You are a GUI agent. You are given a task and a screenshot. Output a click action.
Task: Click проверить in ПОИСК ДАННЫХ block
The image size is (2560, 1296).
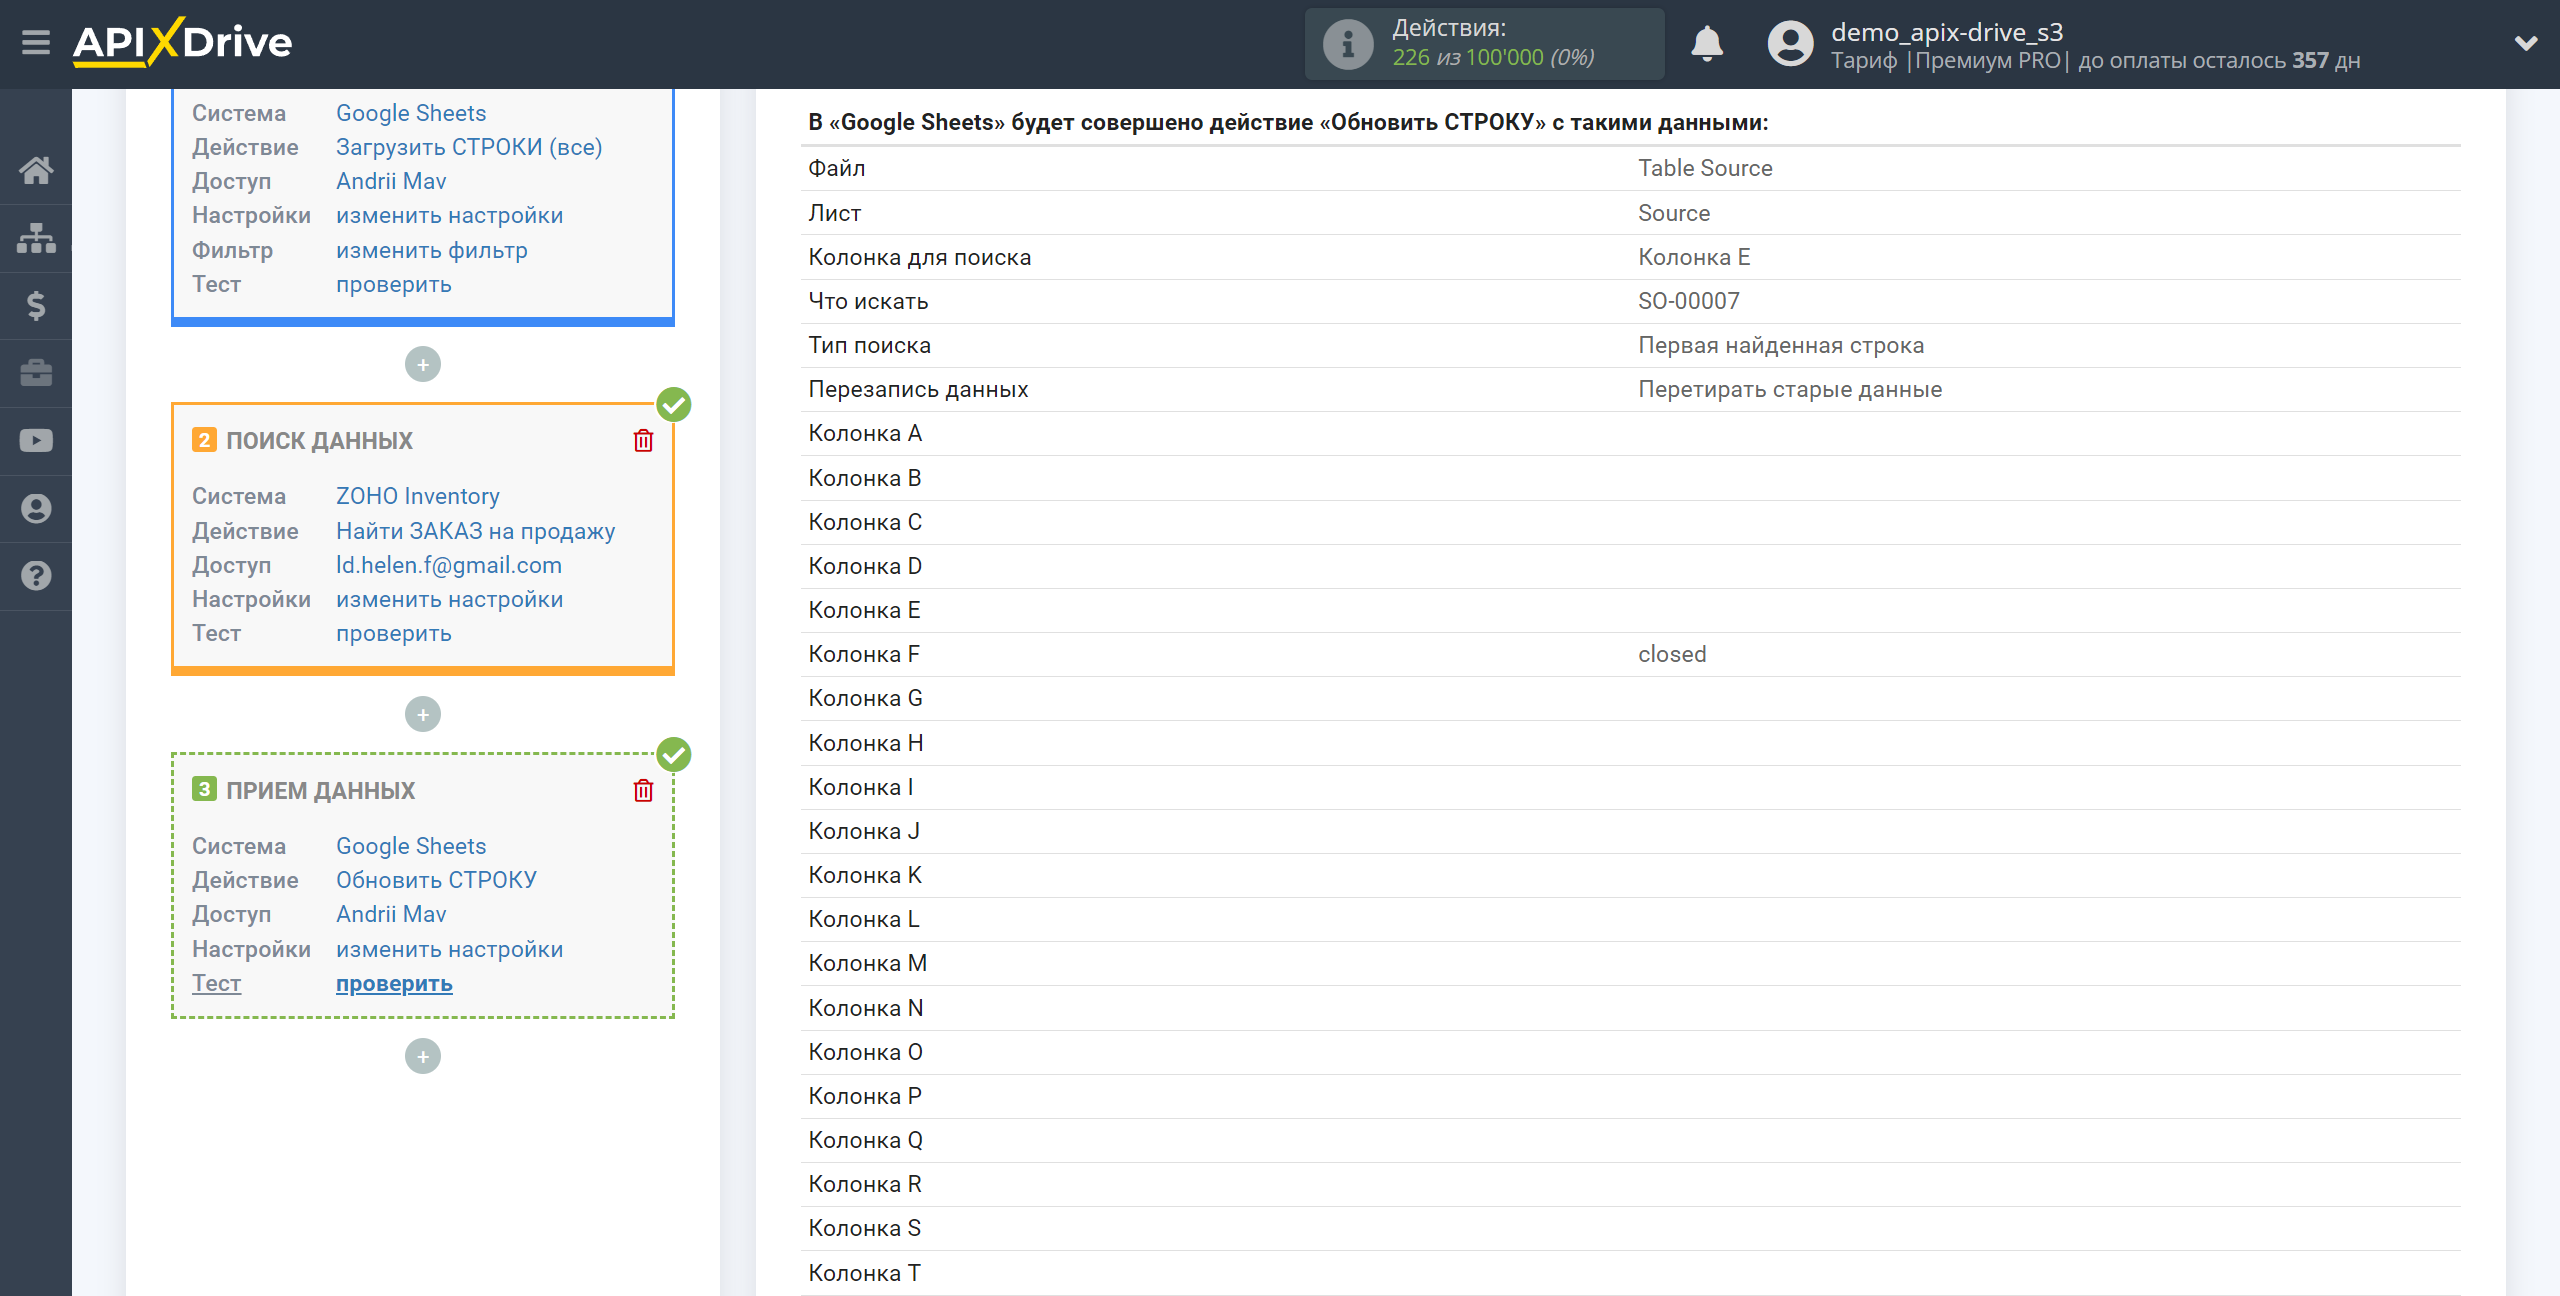394,633
